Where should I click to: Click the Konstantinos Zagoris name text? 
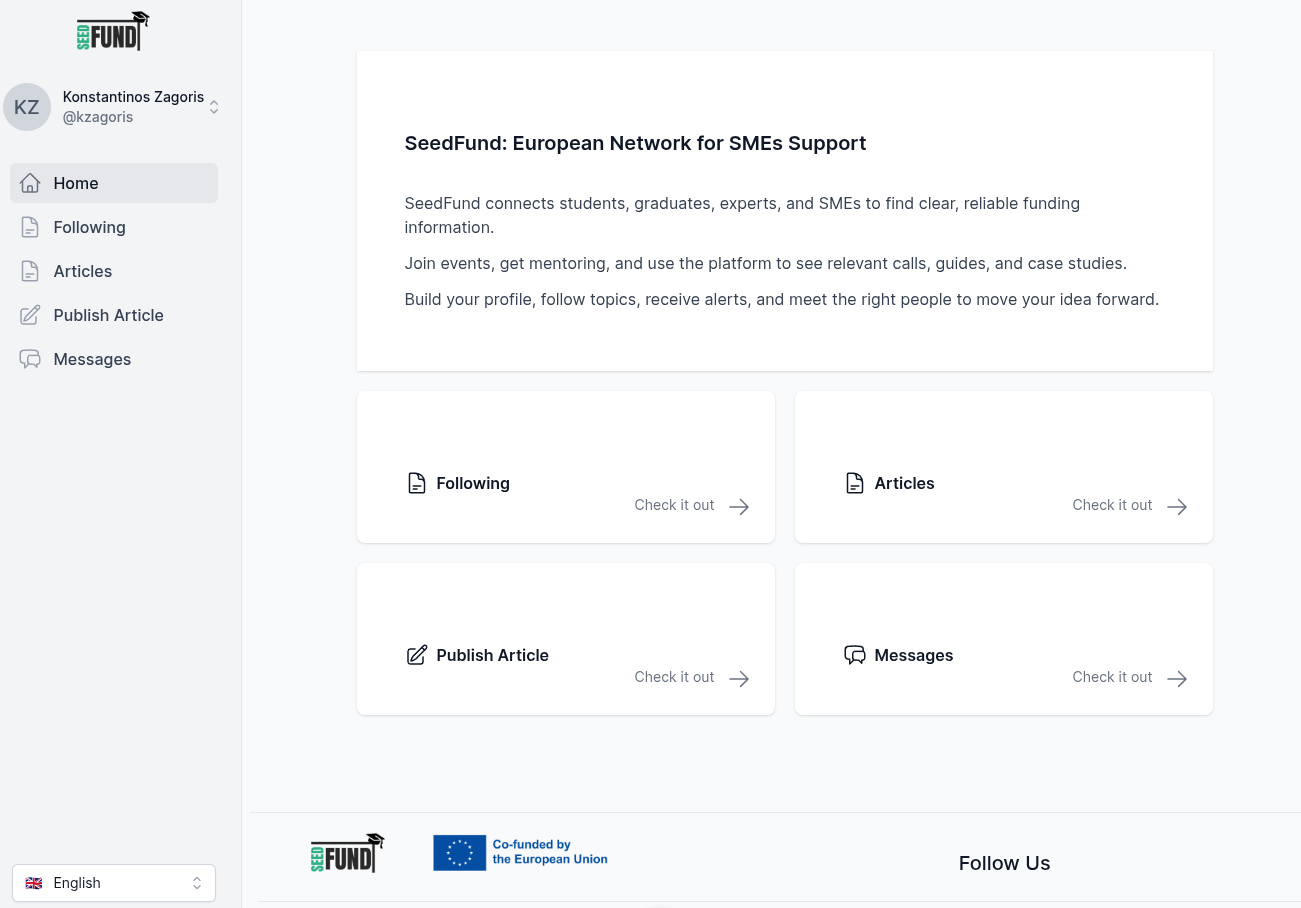pyautogui.click(x=133, y=97)
